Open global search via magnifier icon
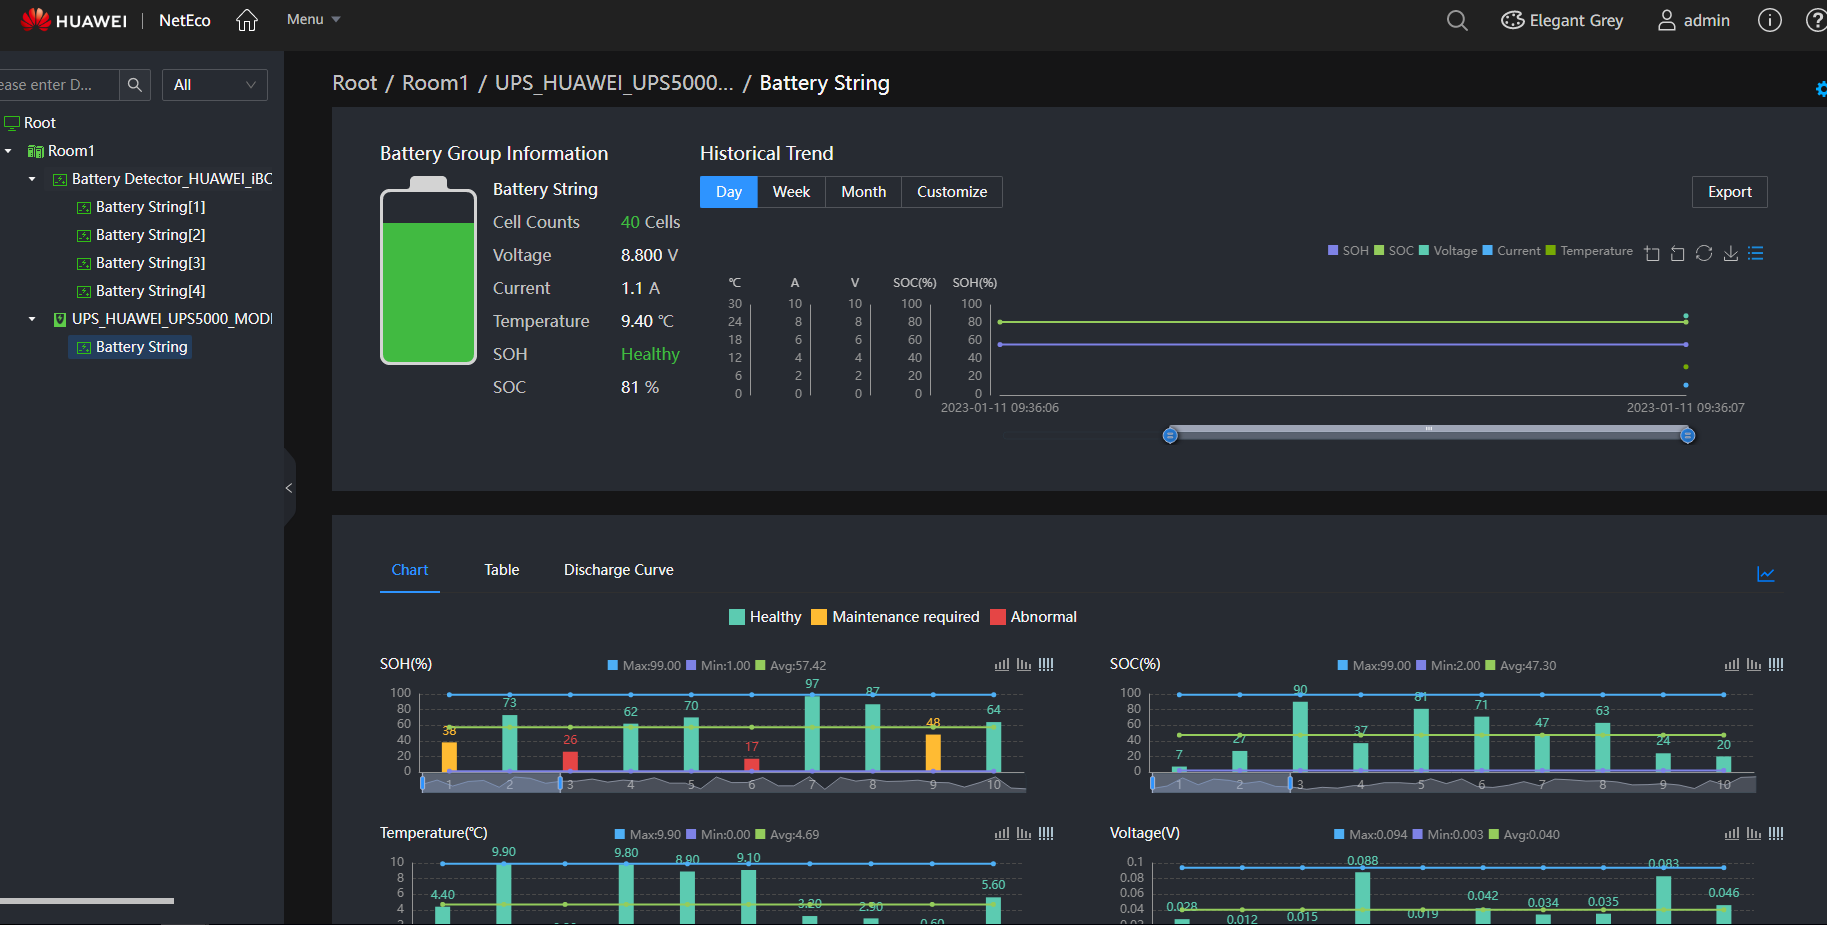The image size is (1827, 925). tap(1456, 20)
